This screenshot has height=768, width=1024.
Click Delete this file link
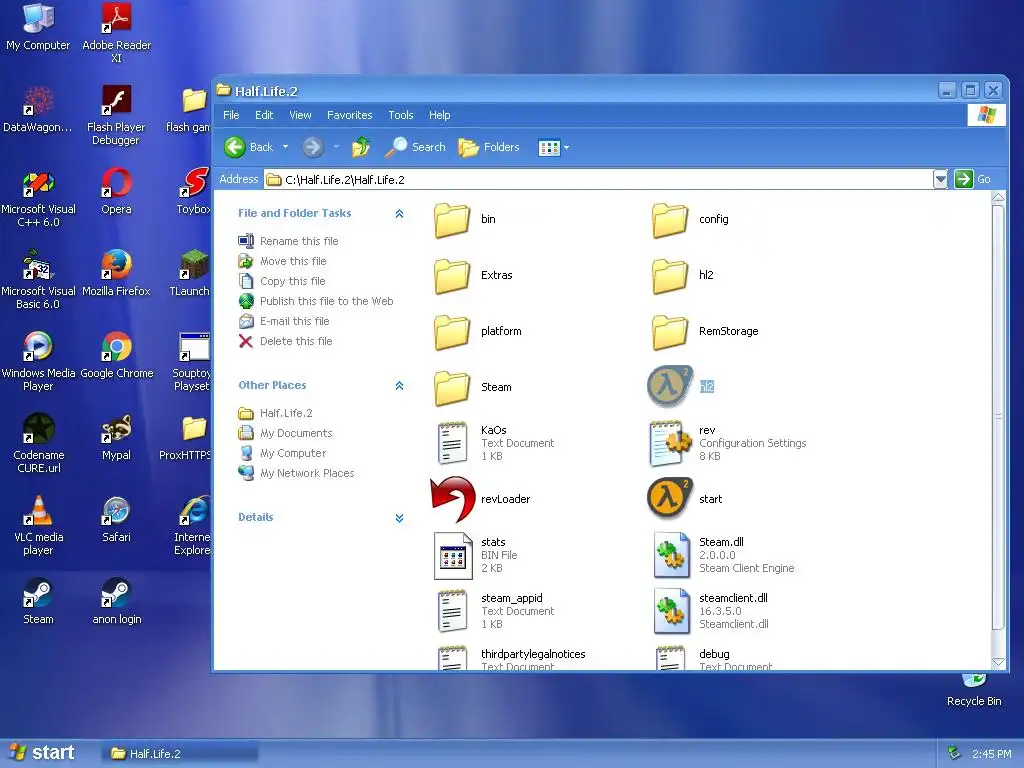tap(296, 341)
